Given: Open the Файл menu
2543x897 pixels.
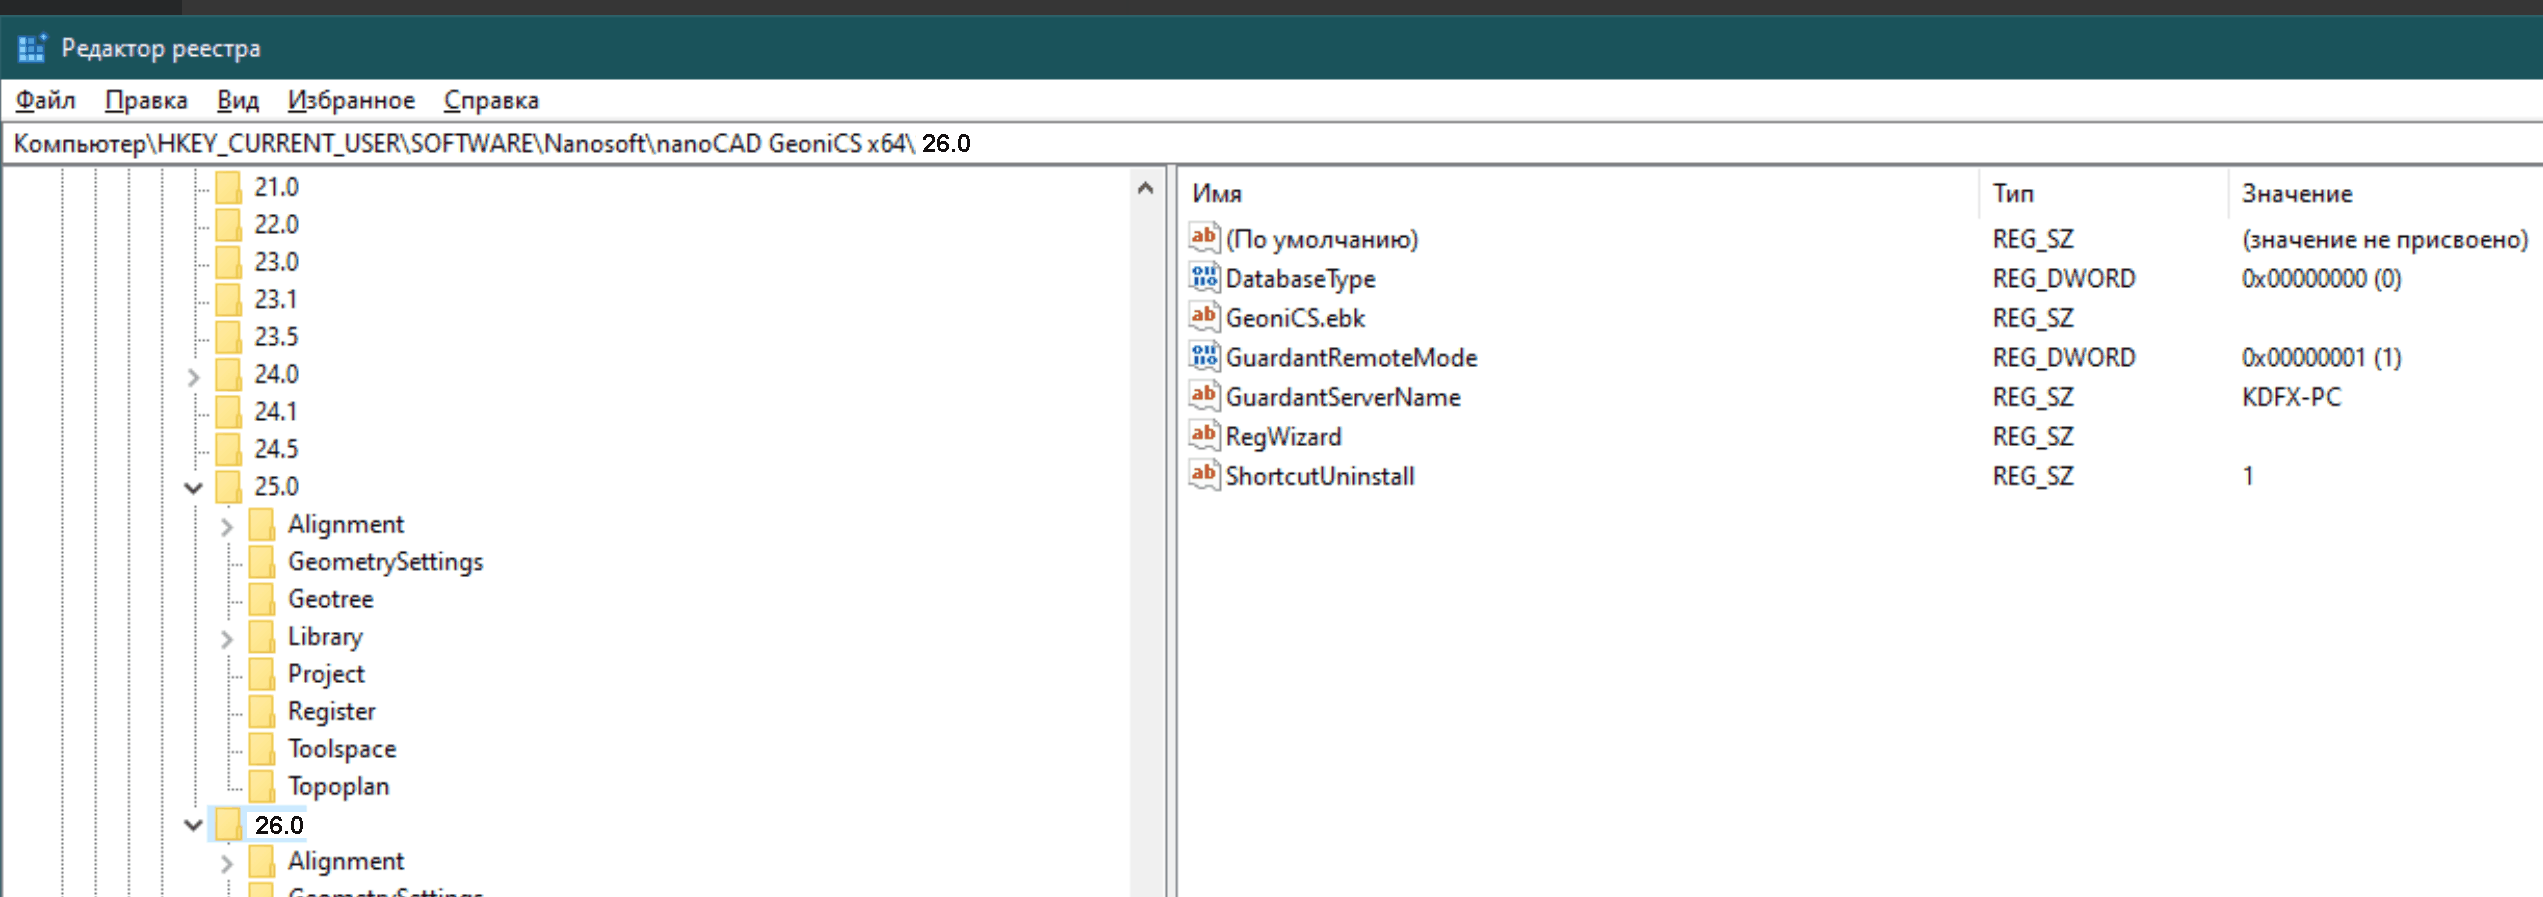Looking at the screenshot, I should pyautogui.click(x=45, y=100).
